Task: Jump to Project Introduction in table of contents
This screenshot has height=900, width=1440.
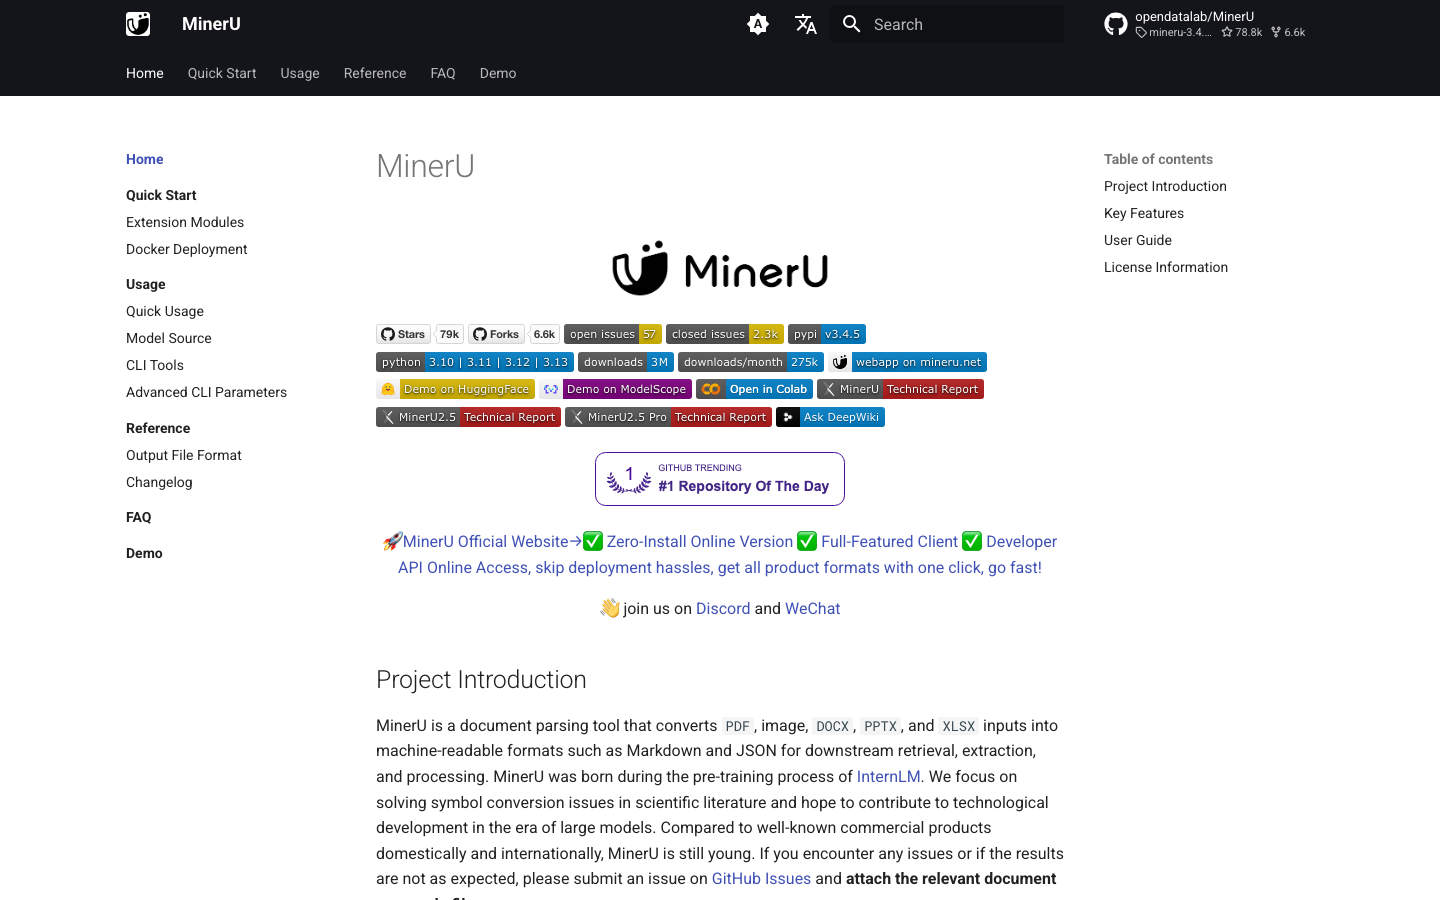Action: click(x=1165, y=186)
